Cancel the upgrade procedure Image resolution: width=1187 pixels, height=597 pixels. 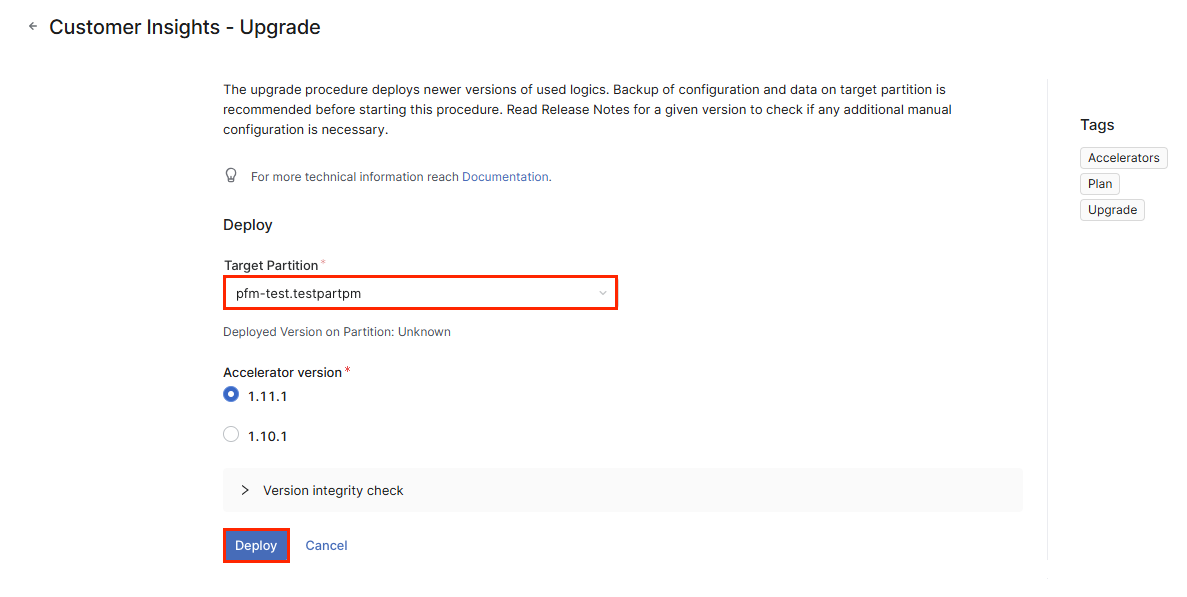(326, 546)
